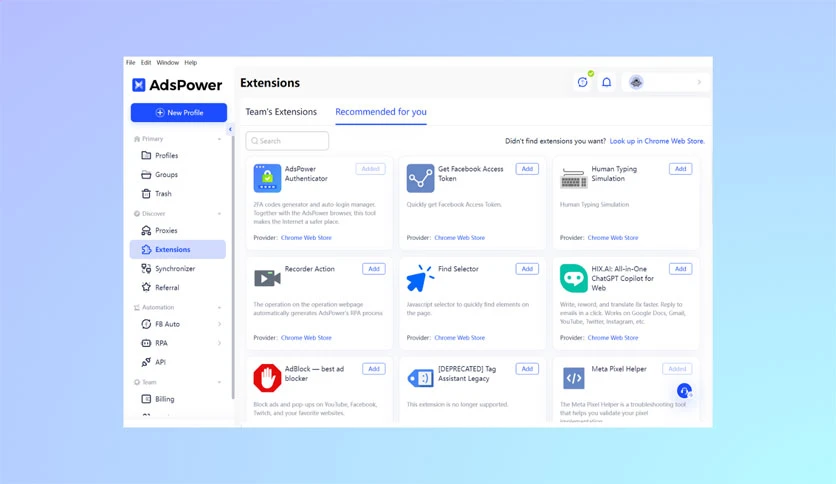Focus the extensions Search field
This screenshot has width=836, height=484.
point(287,141)
